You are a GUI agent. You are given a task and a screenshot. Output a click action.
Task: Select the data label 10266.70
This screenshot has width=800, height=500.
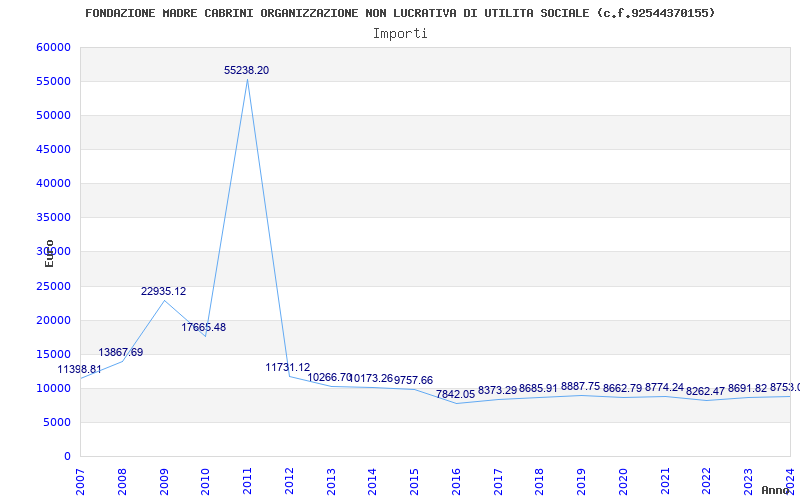click(x=330, y=378)
